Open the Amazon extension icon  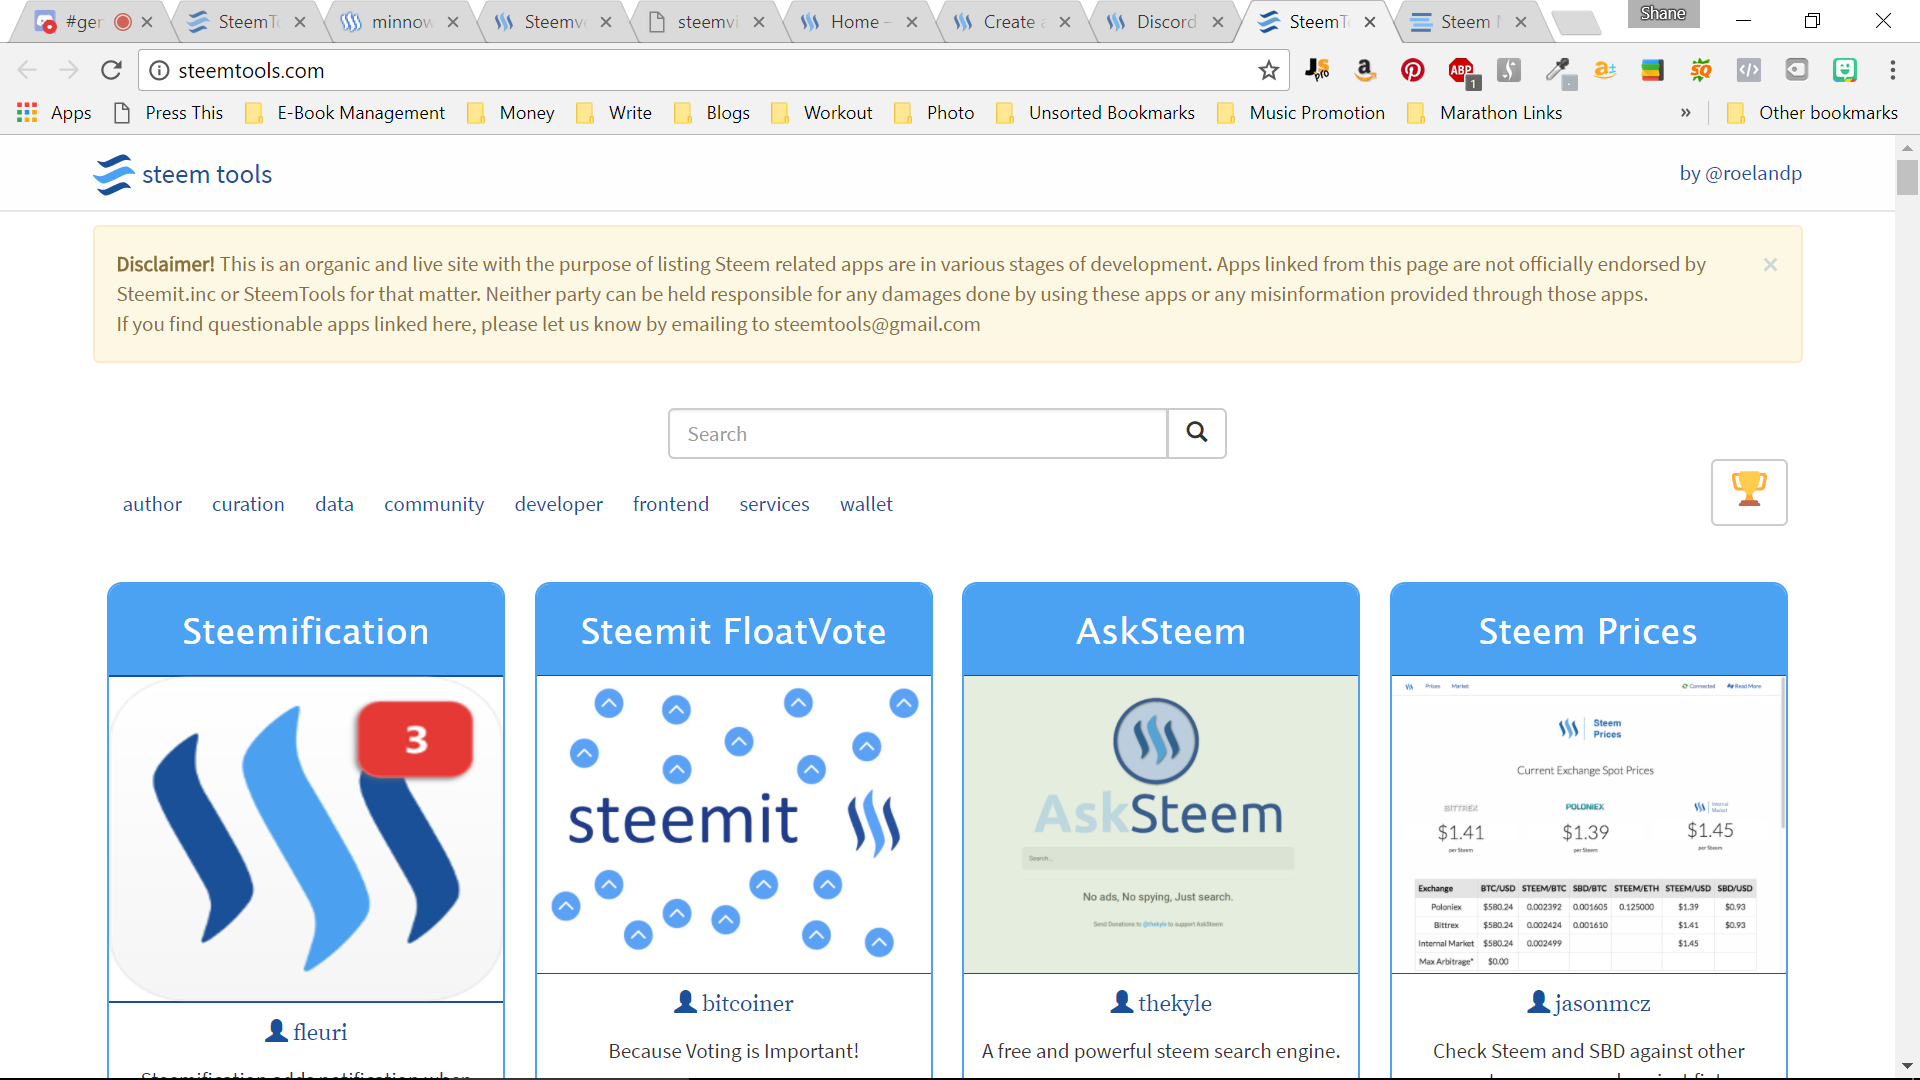pyautogui.click(x=1364, y=70)
